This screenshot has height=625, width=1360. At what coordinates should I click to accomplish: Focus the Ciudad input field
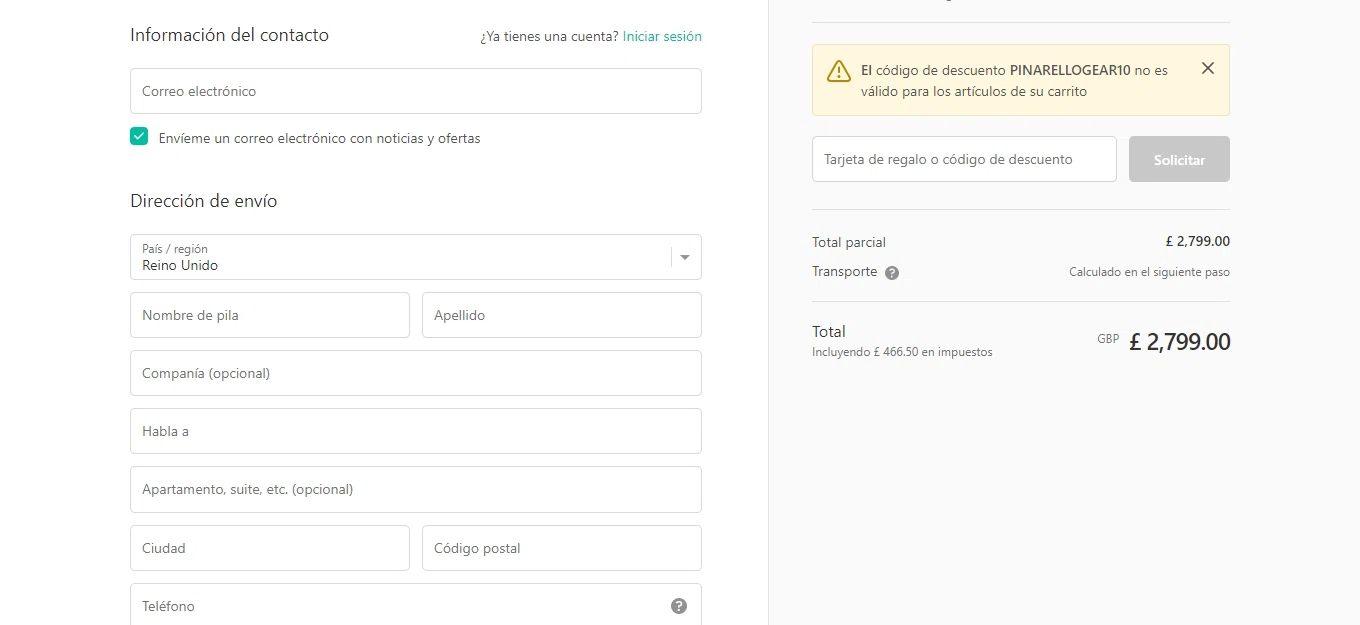click(x=270, y=548)
